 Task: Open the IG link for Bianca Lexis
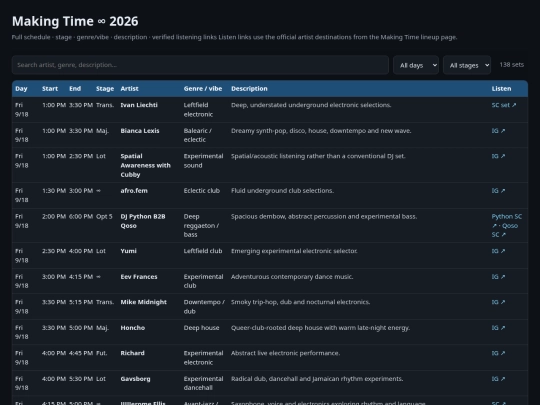pyautogui.click(x=498, y=131)
